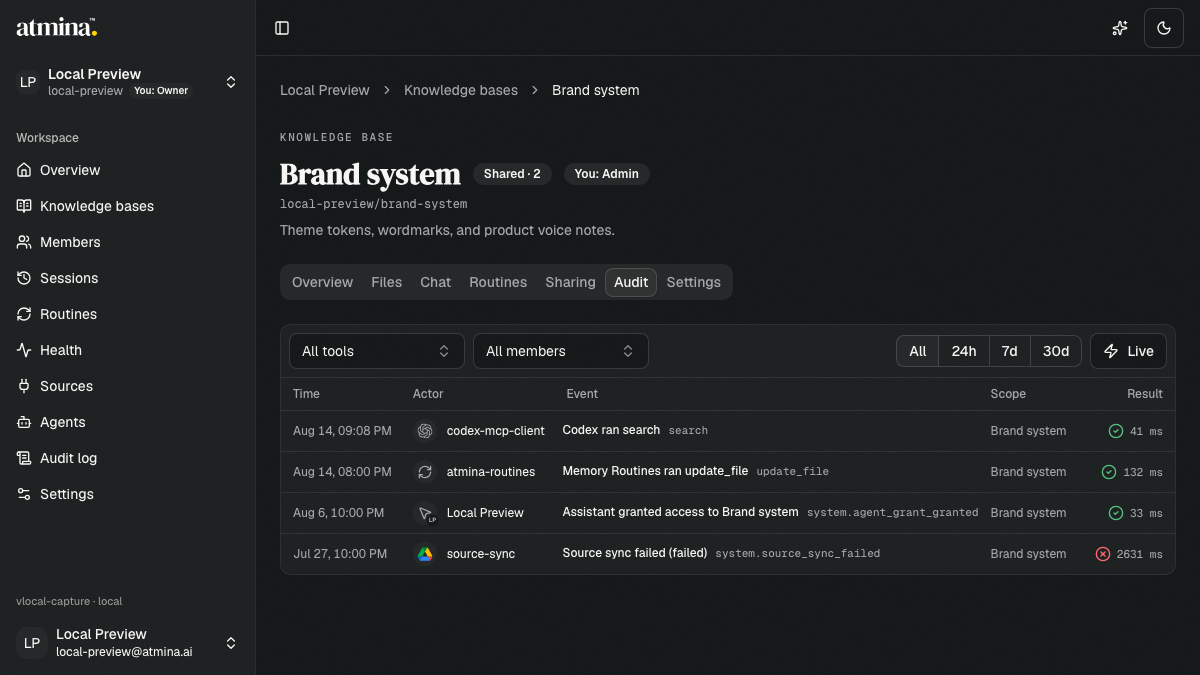The height and width of the screenshot is (675, 1200).
Task: Open Overview in the sidebar
Action: click(128, 170)
